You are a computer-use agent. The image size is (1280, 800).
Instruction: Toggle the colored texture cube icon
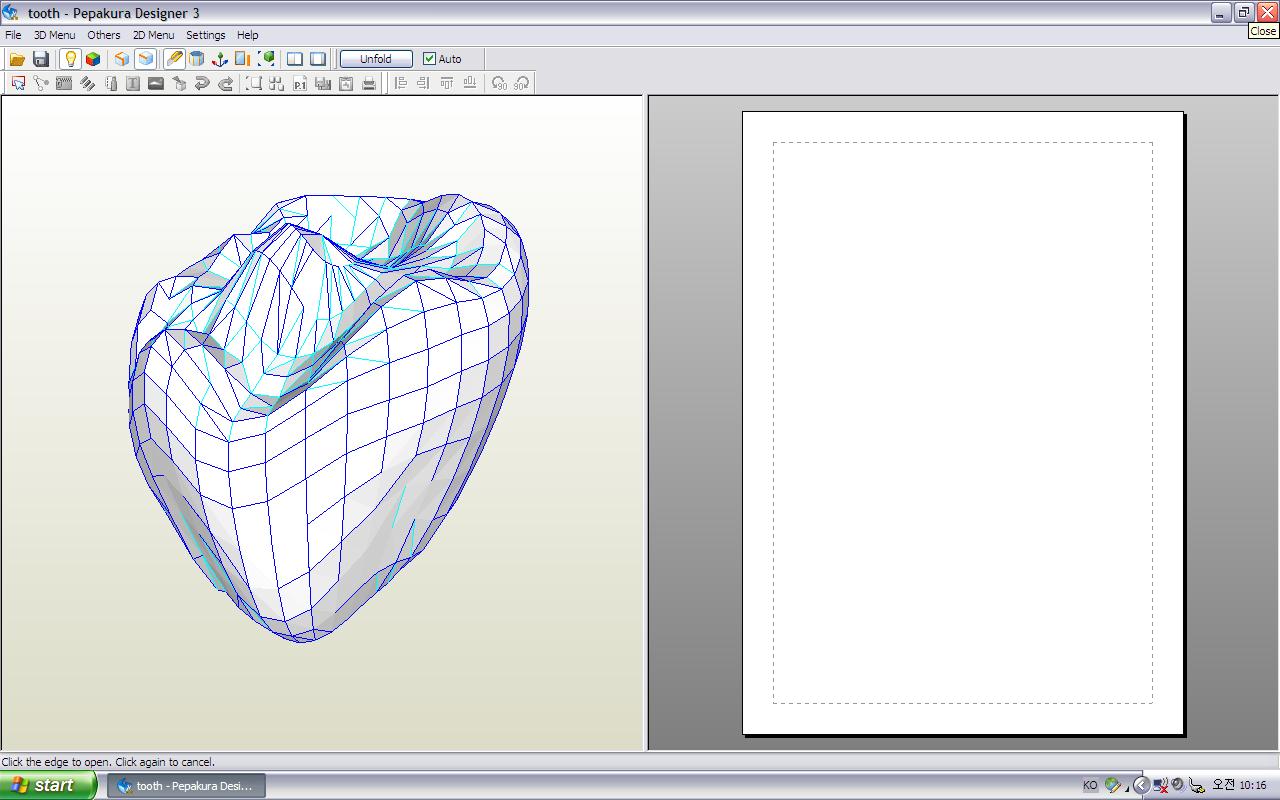93,59
